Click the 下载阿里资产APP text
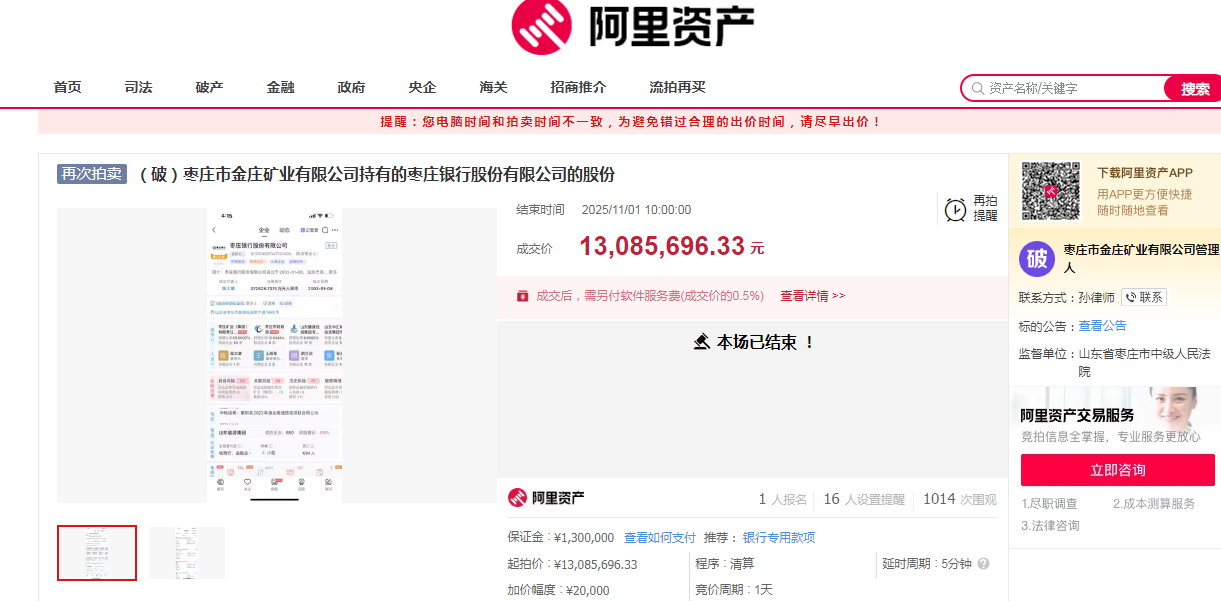The width and height of the screenshot is (1221, 601). 1145,173
